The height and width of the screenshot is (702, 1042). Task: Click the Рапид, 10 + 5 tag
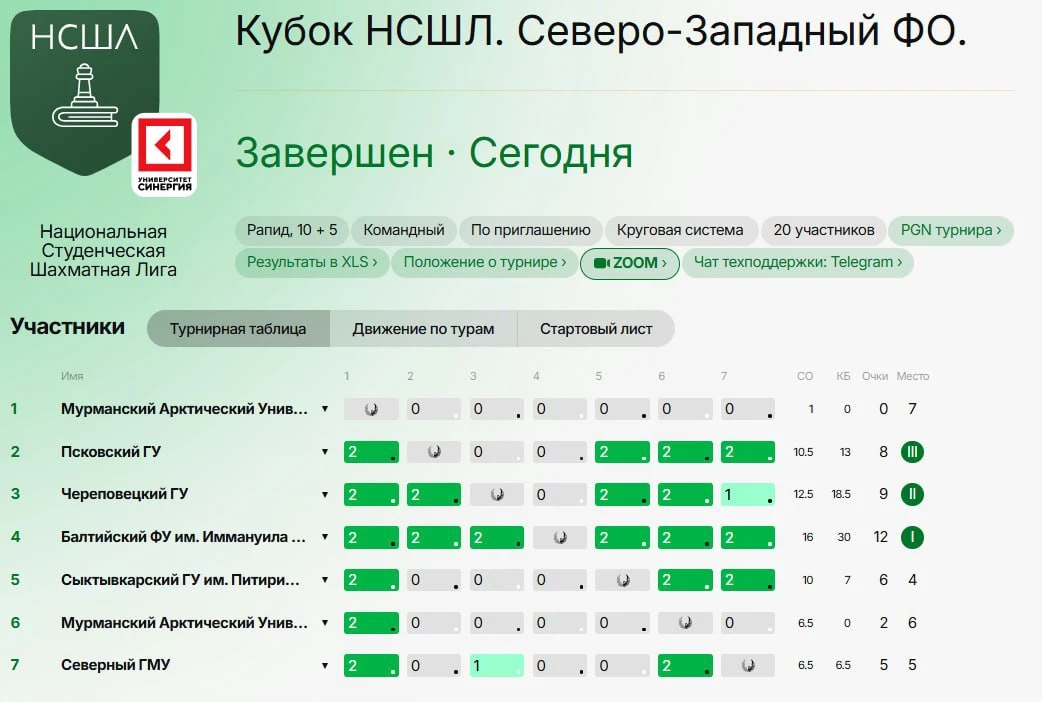[x=292, y=230]
